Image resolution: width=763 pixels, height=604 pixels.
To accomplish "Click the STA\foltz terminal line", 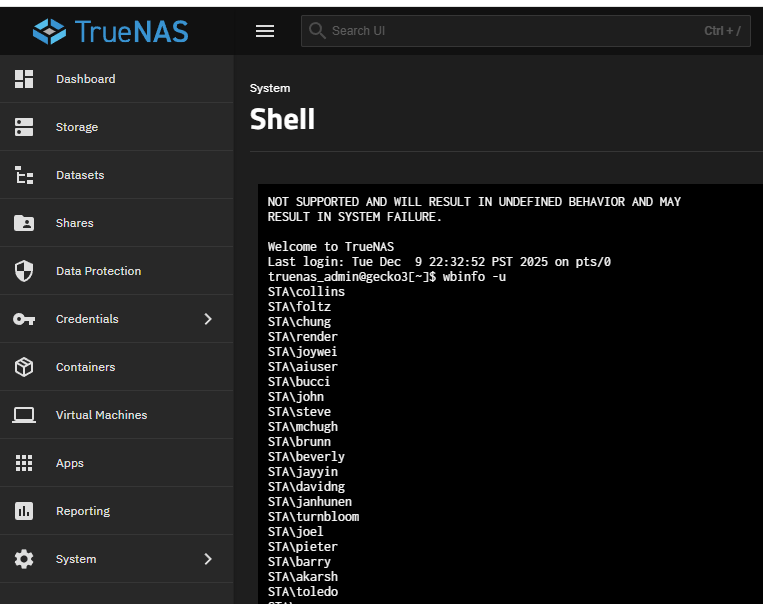I will [299, 307].
